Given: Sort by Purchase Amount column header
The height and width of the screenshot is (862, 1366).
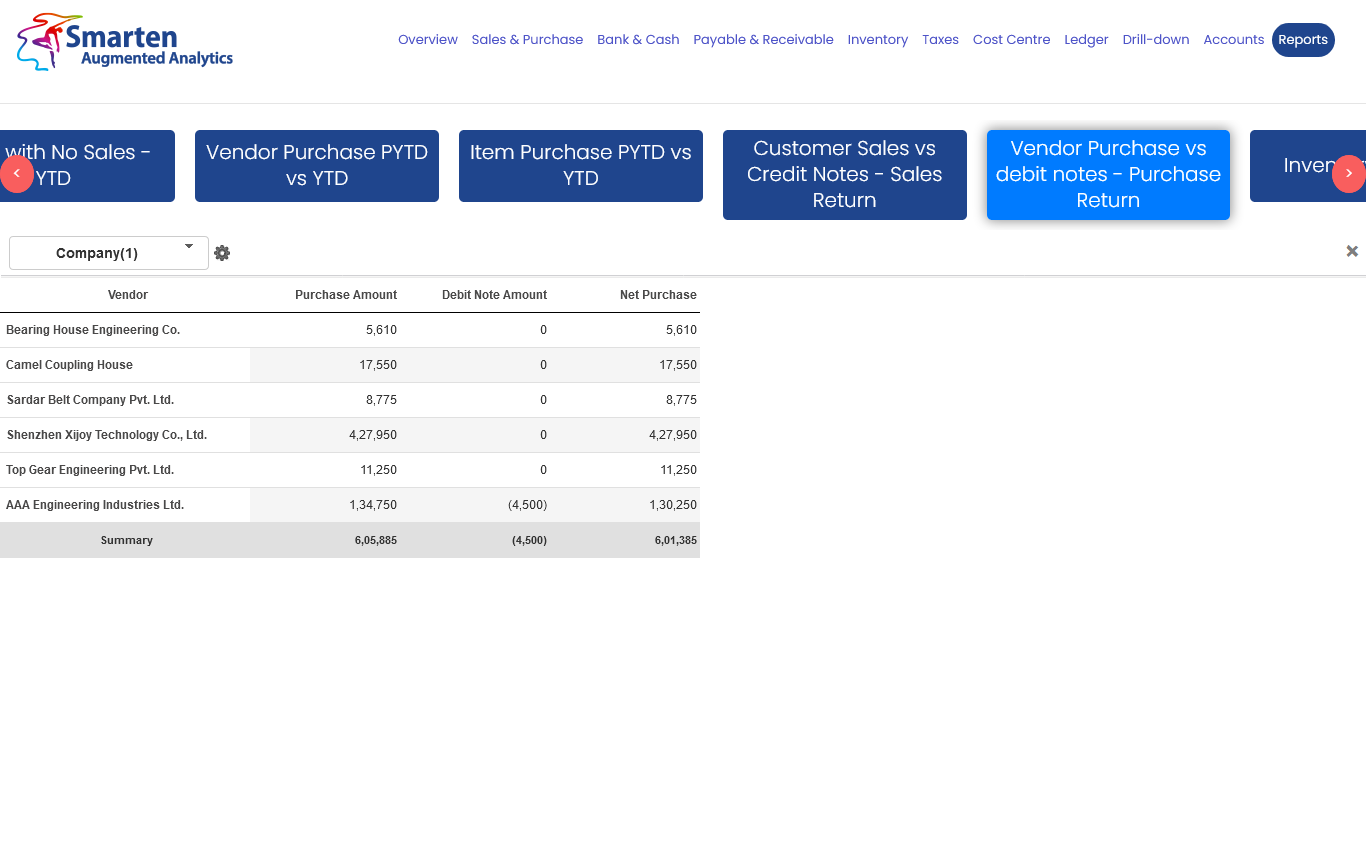Looking at the screenshot, I should tap(346, 295).
